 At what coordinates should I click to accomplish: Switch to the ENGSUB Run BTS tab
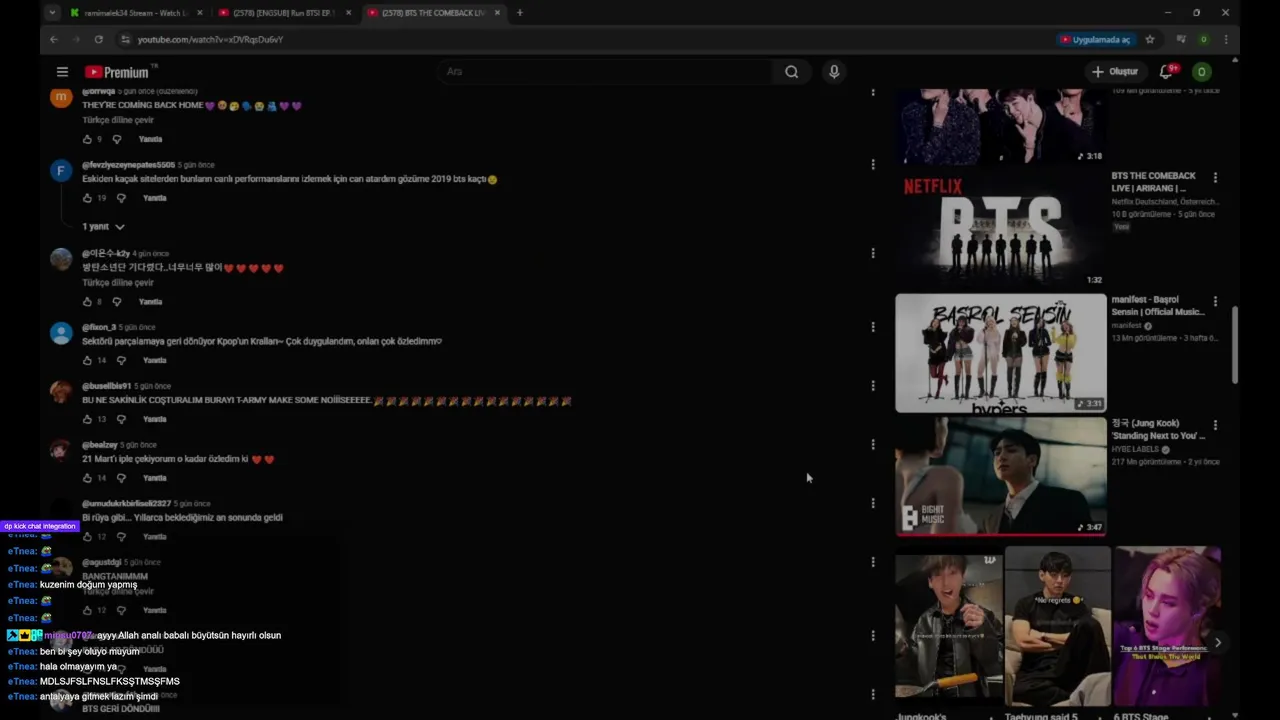pyautogui.click(x=284, y=13)
